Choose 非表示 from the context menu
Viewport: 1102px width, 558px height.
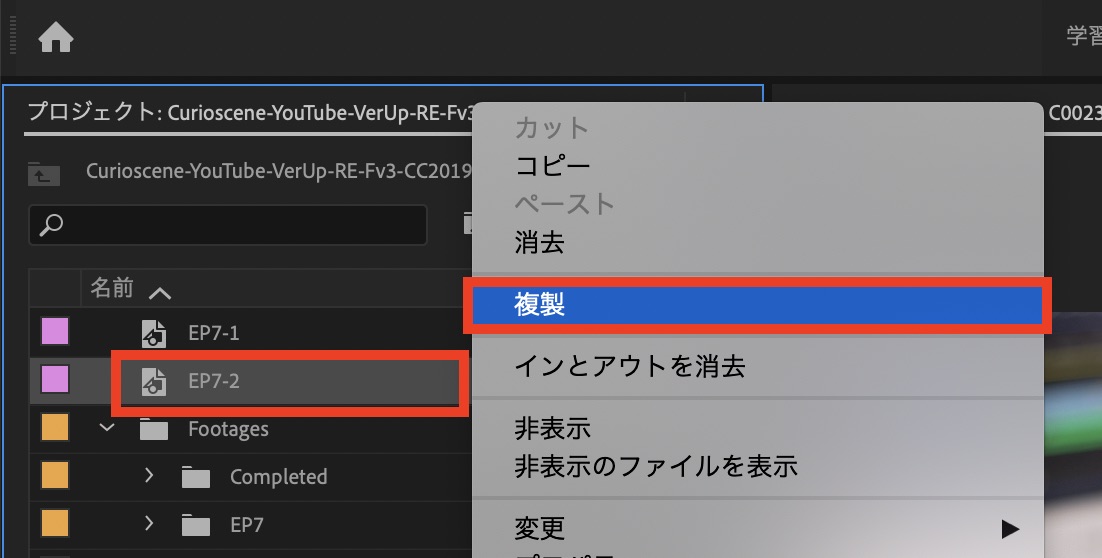pyautogui.click(x=758, y=429)
